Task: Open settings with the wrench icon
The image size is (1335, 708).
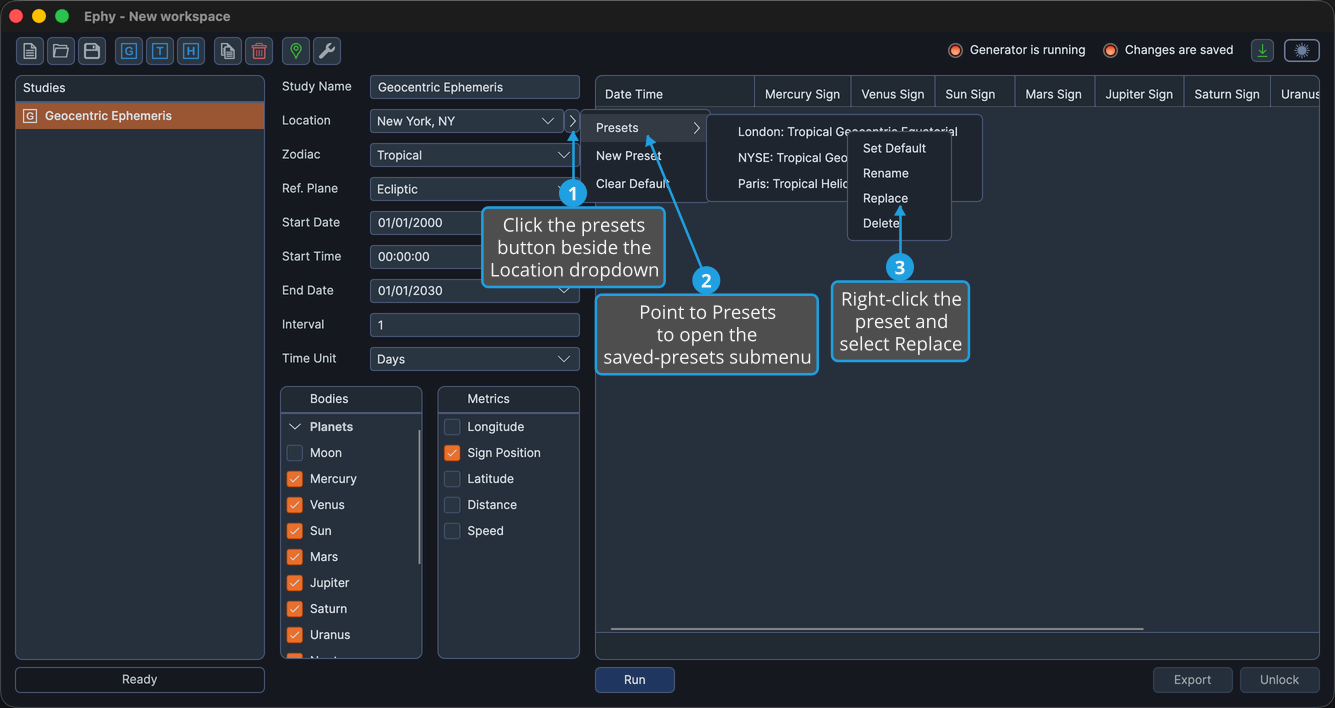Action: point(327,51)
